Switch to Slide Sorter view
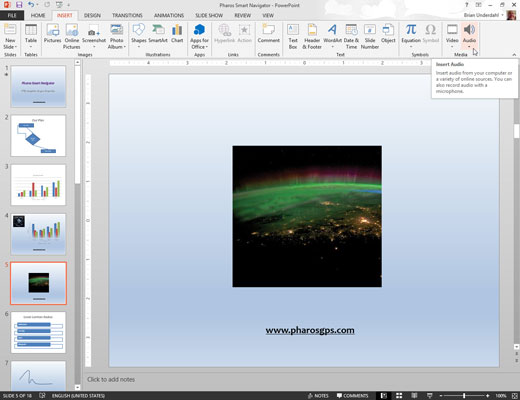Viewport: 520px width, 400px height. 399,396
